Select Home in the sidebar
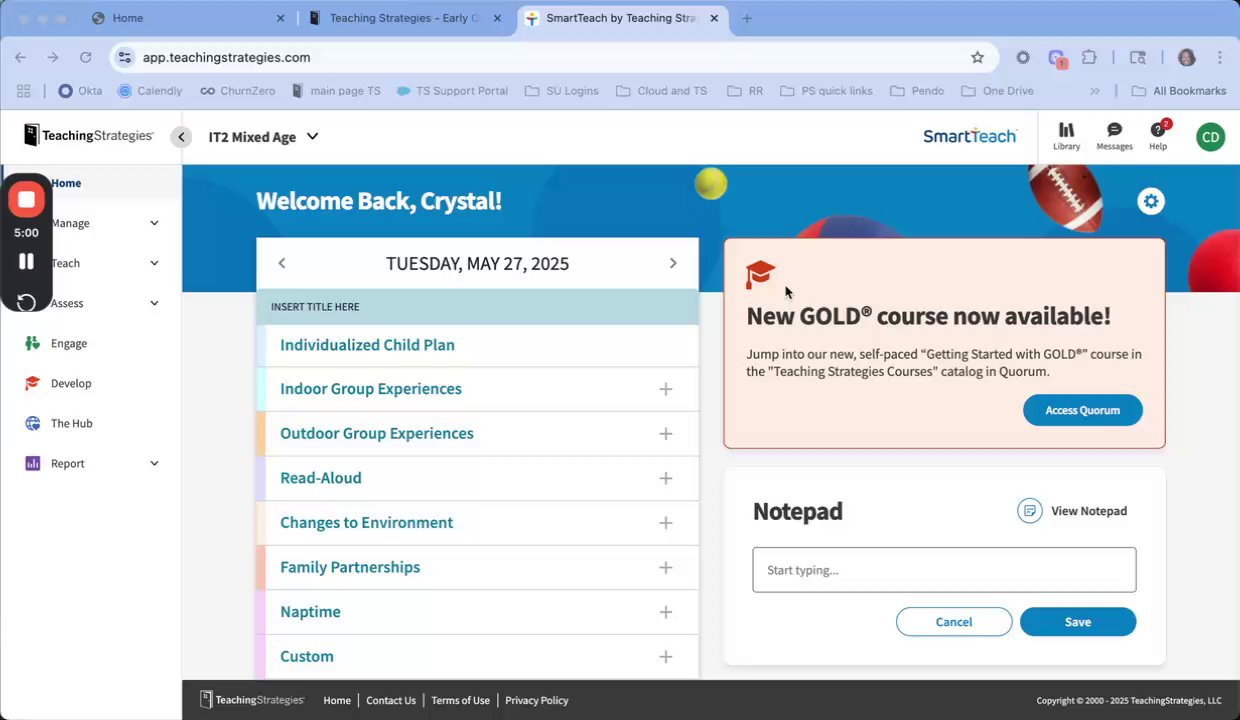 pos(66,183)
